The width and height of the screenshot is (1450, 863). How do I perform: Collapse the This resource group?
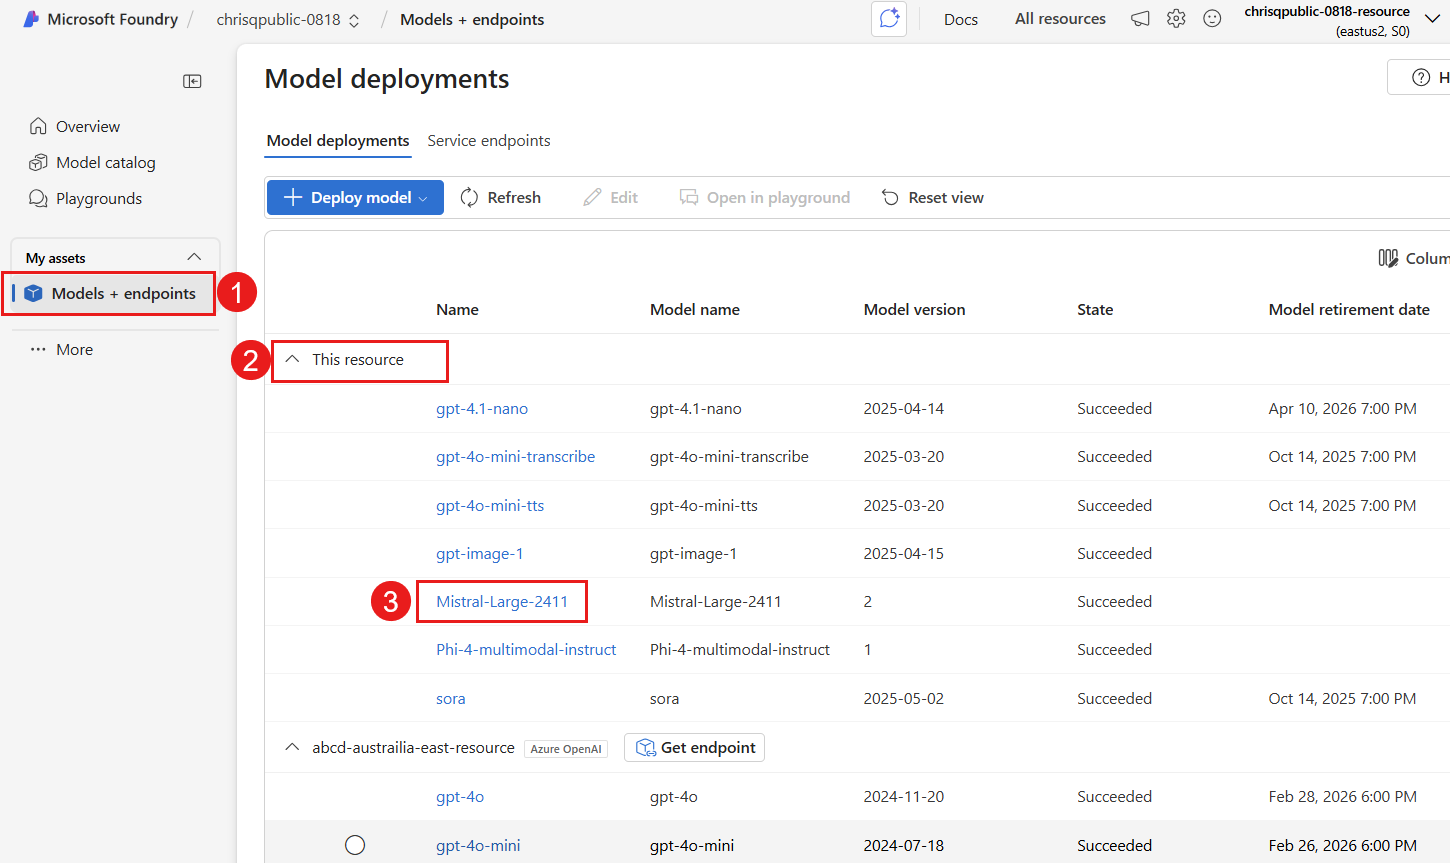292,359
